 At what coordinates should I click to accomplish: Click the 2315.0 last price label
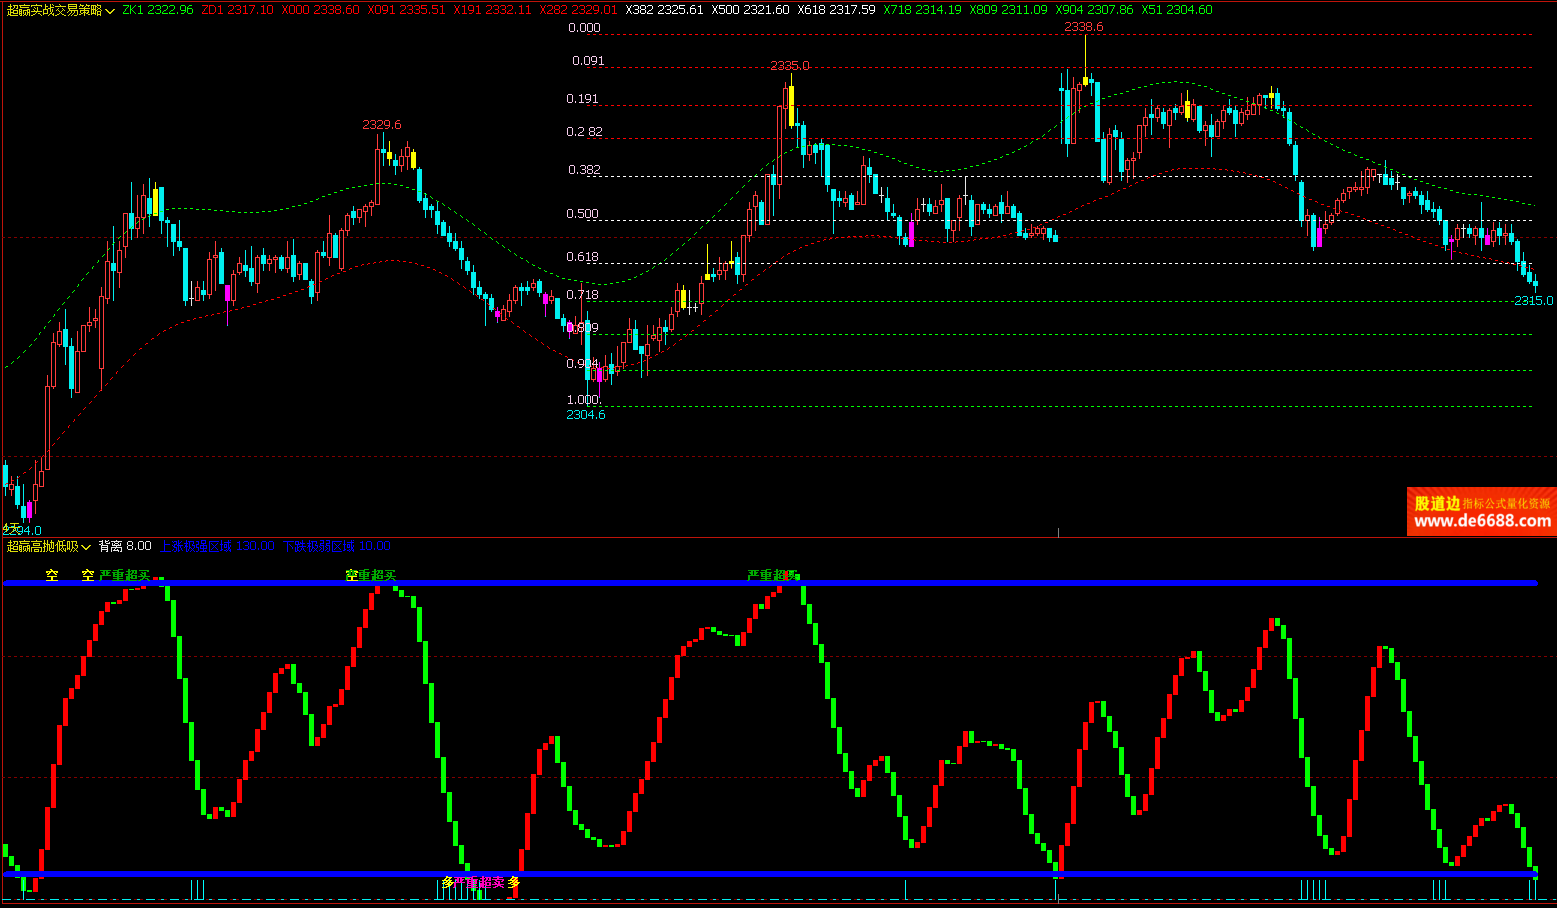(1533, 301)
